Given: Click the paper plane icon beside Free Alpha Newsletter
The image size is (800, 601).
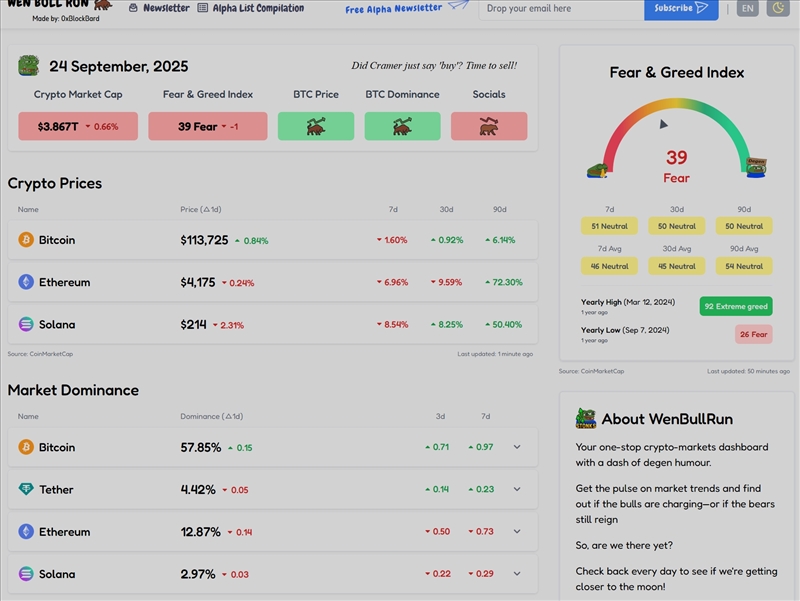Looking at the screenshot, I should pyautogui.click(x=458, y=5).
